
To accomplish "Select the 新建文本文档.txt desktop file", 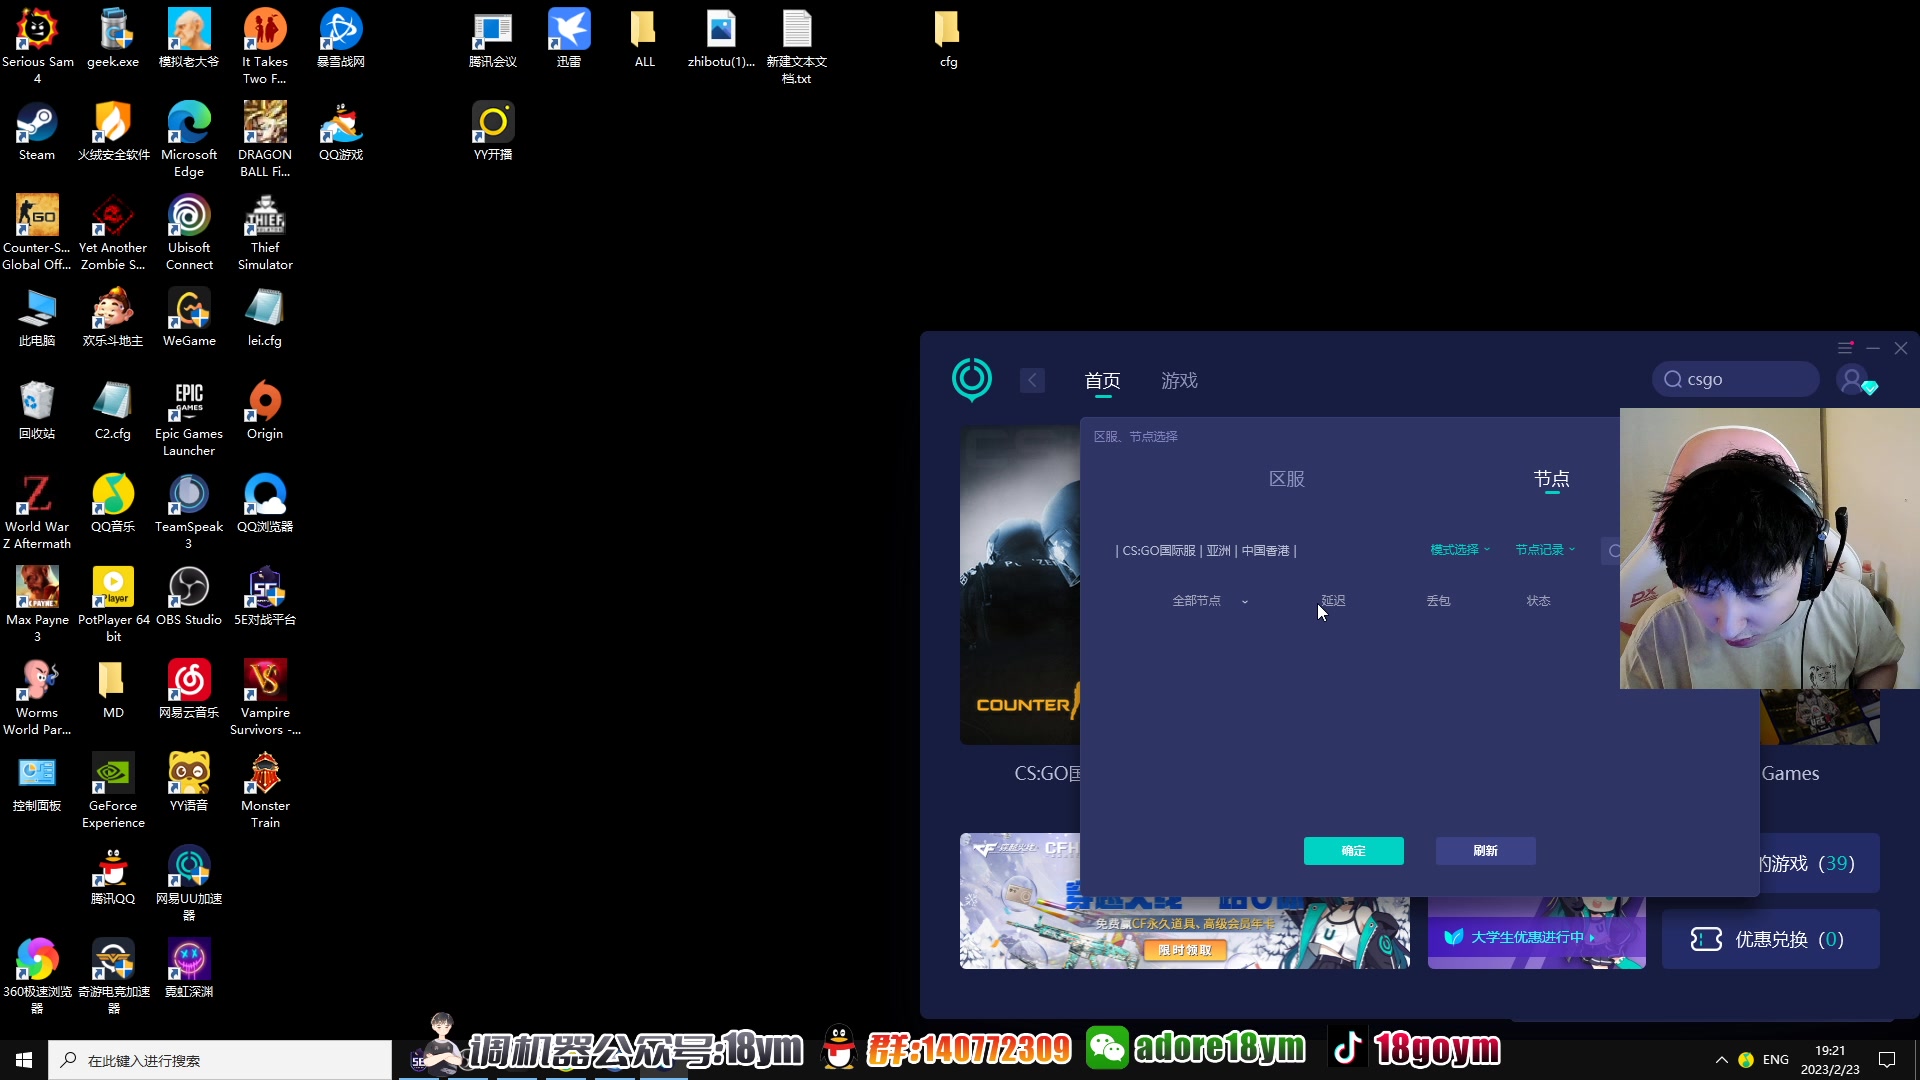I will [797, 46].
